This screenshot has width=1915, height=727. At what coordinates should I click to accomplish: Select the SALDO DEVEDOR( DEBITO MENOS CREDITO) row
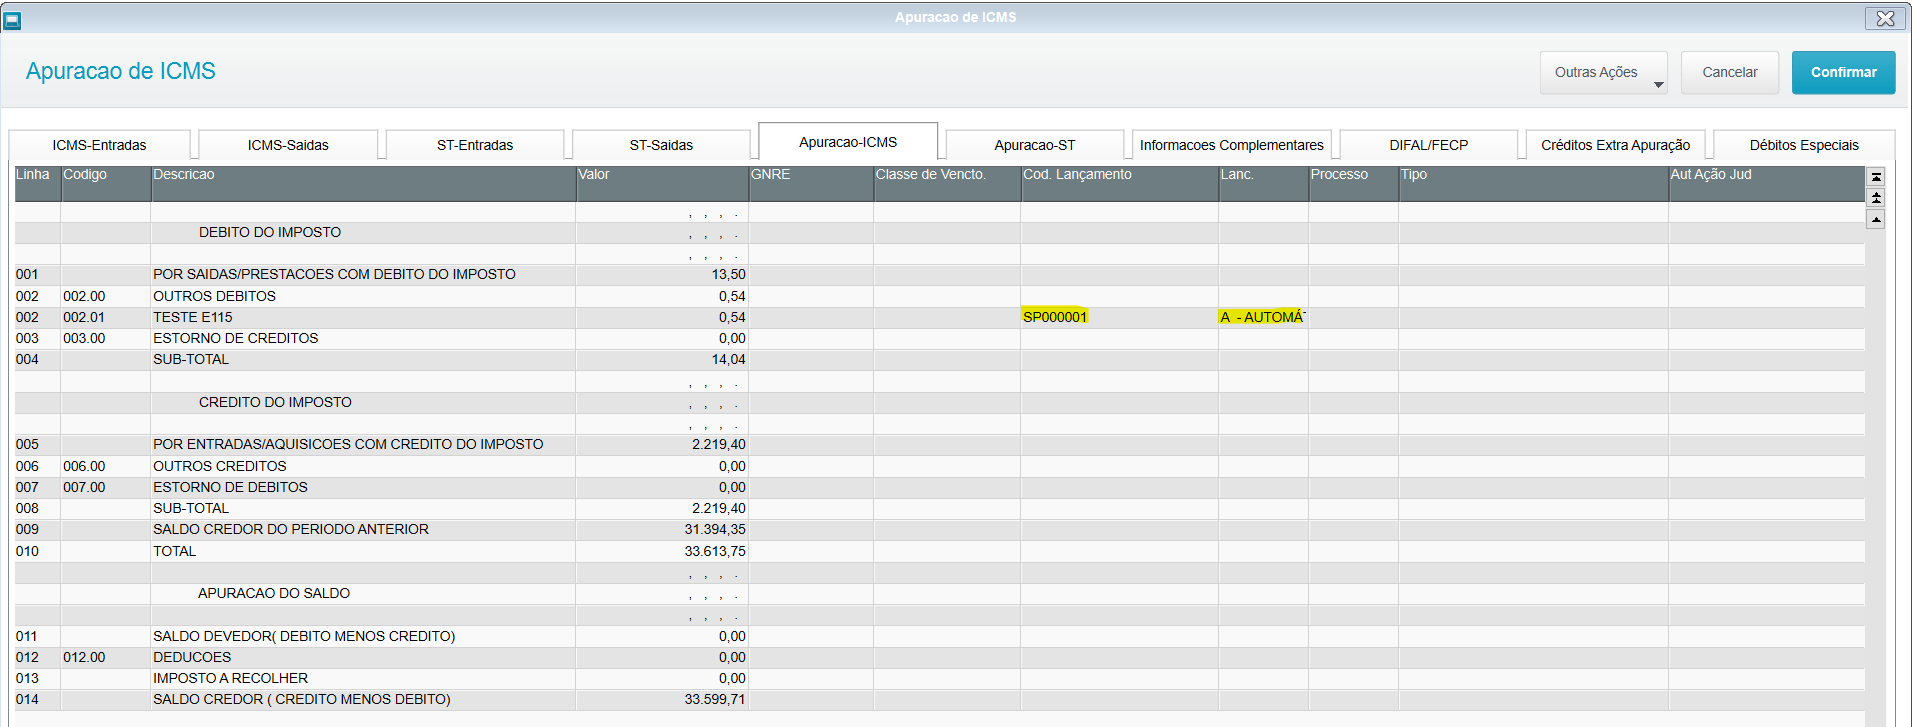point(939,636)
